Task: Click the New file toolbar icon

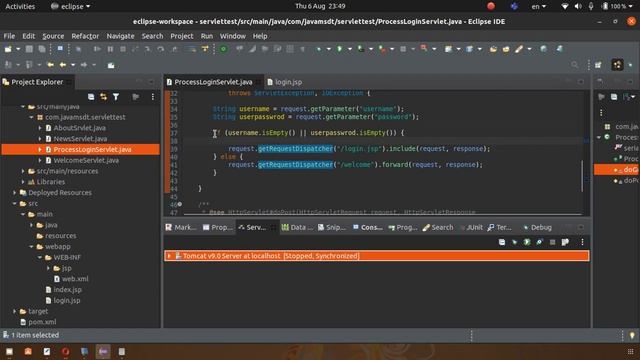Action: tap(8, 49)
